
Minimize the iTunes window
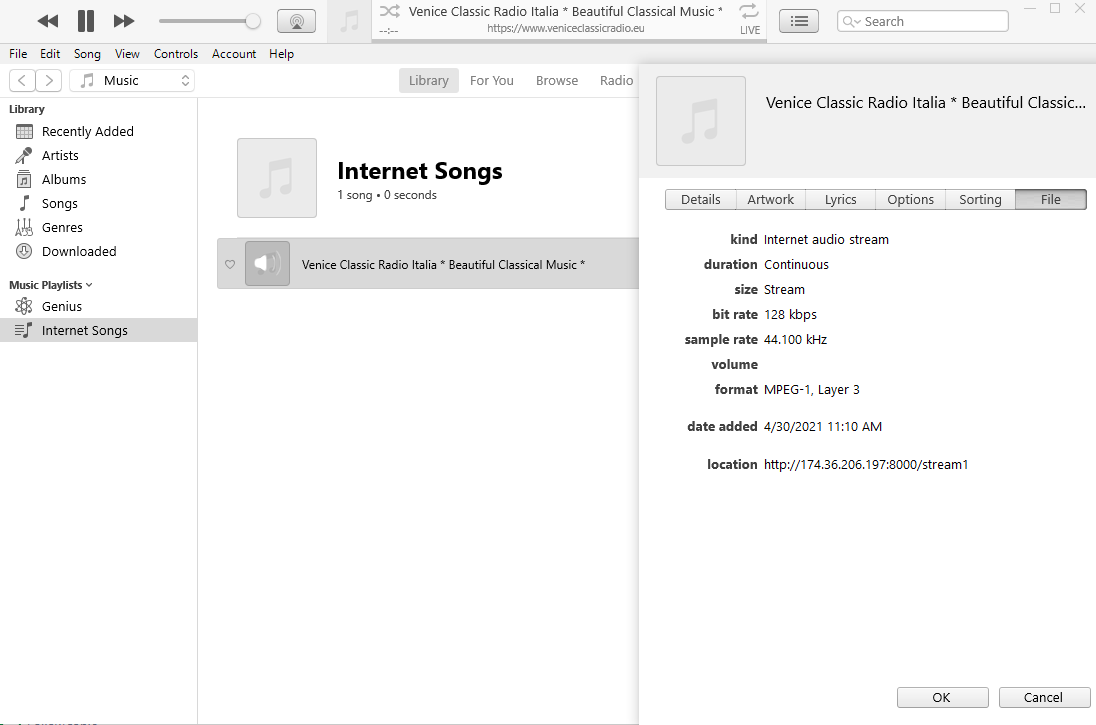click(1030, 8)
